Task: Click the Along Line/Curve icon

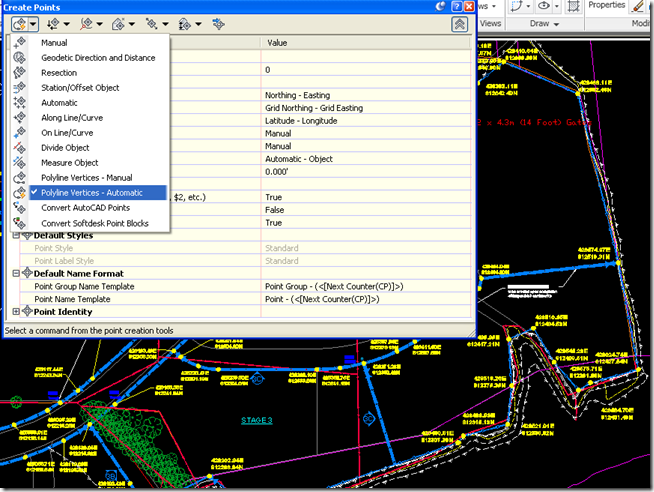Action: click(x=20, y=118)
